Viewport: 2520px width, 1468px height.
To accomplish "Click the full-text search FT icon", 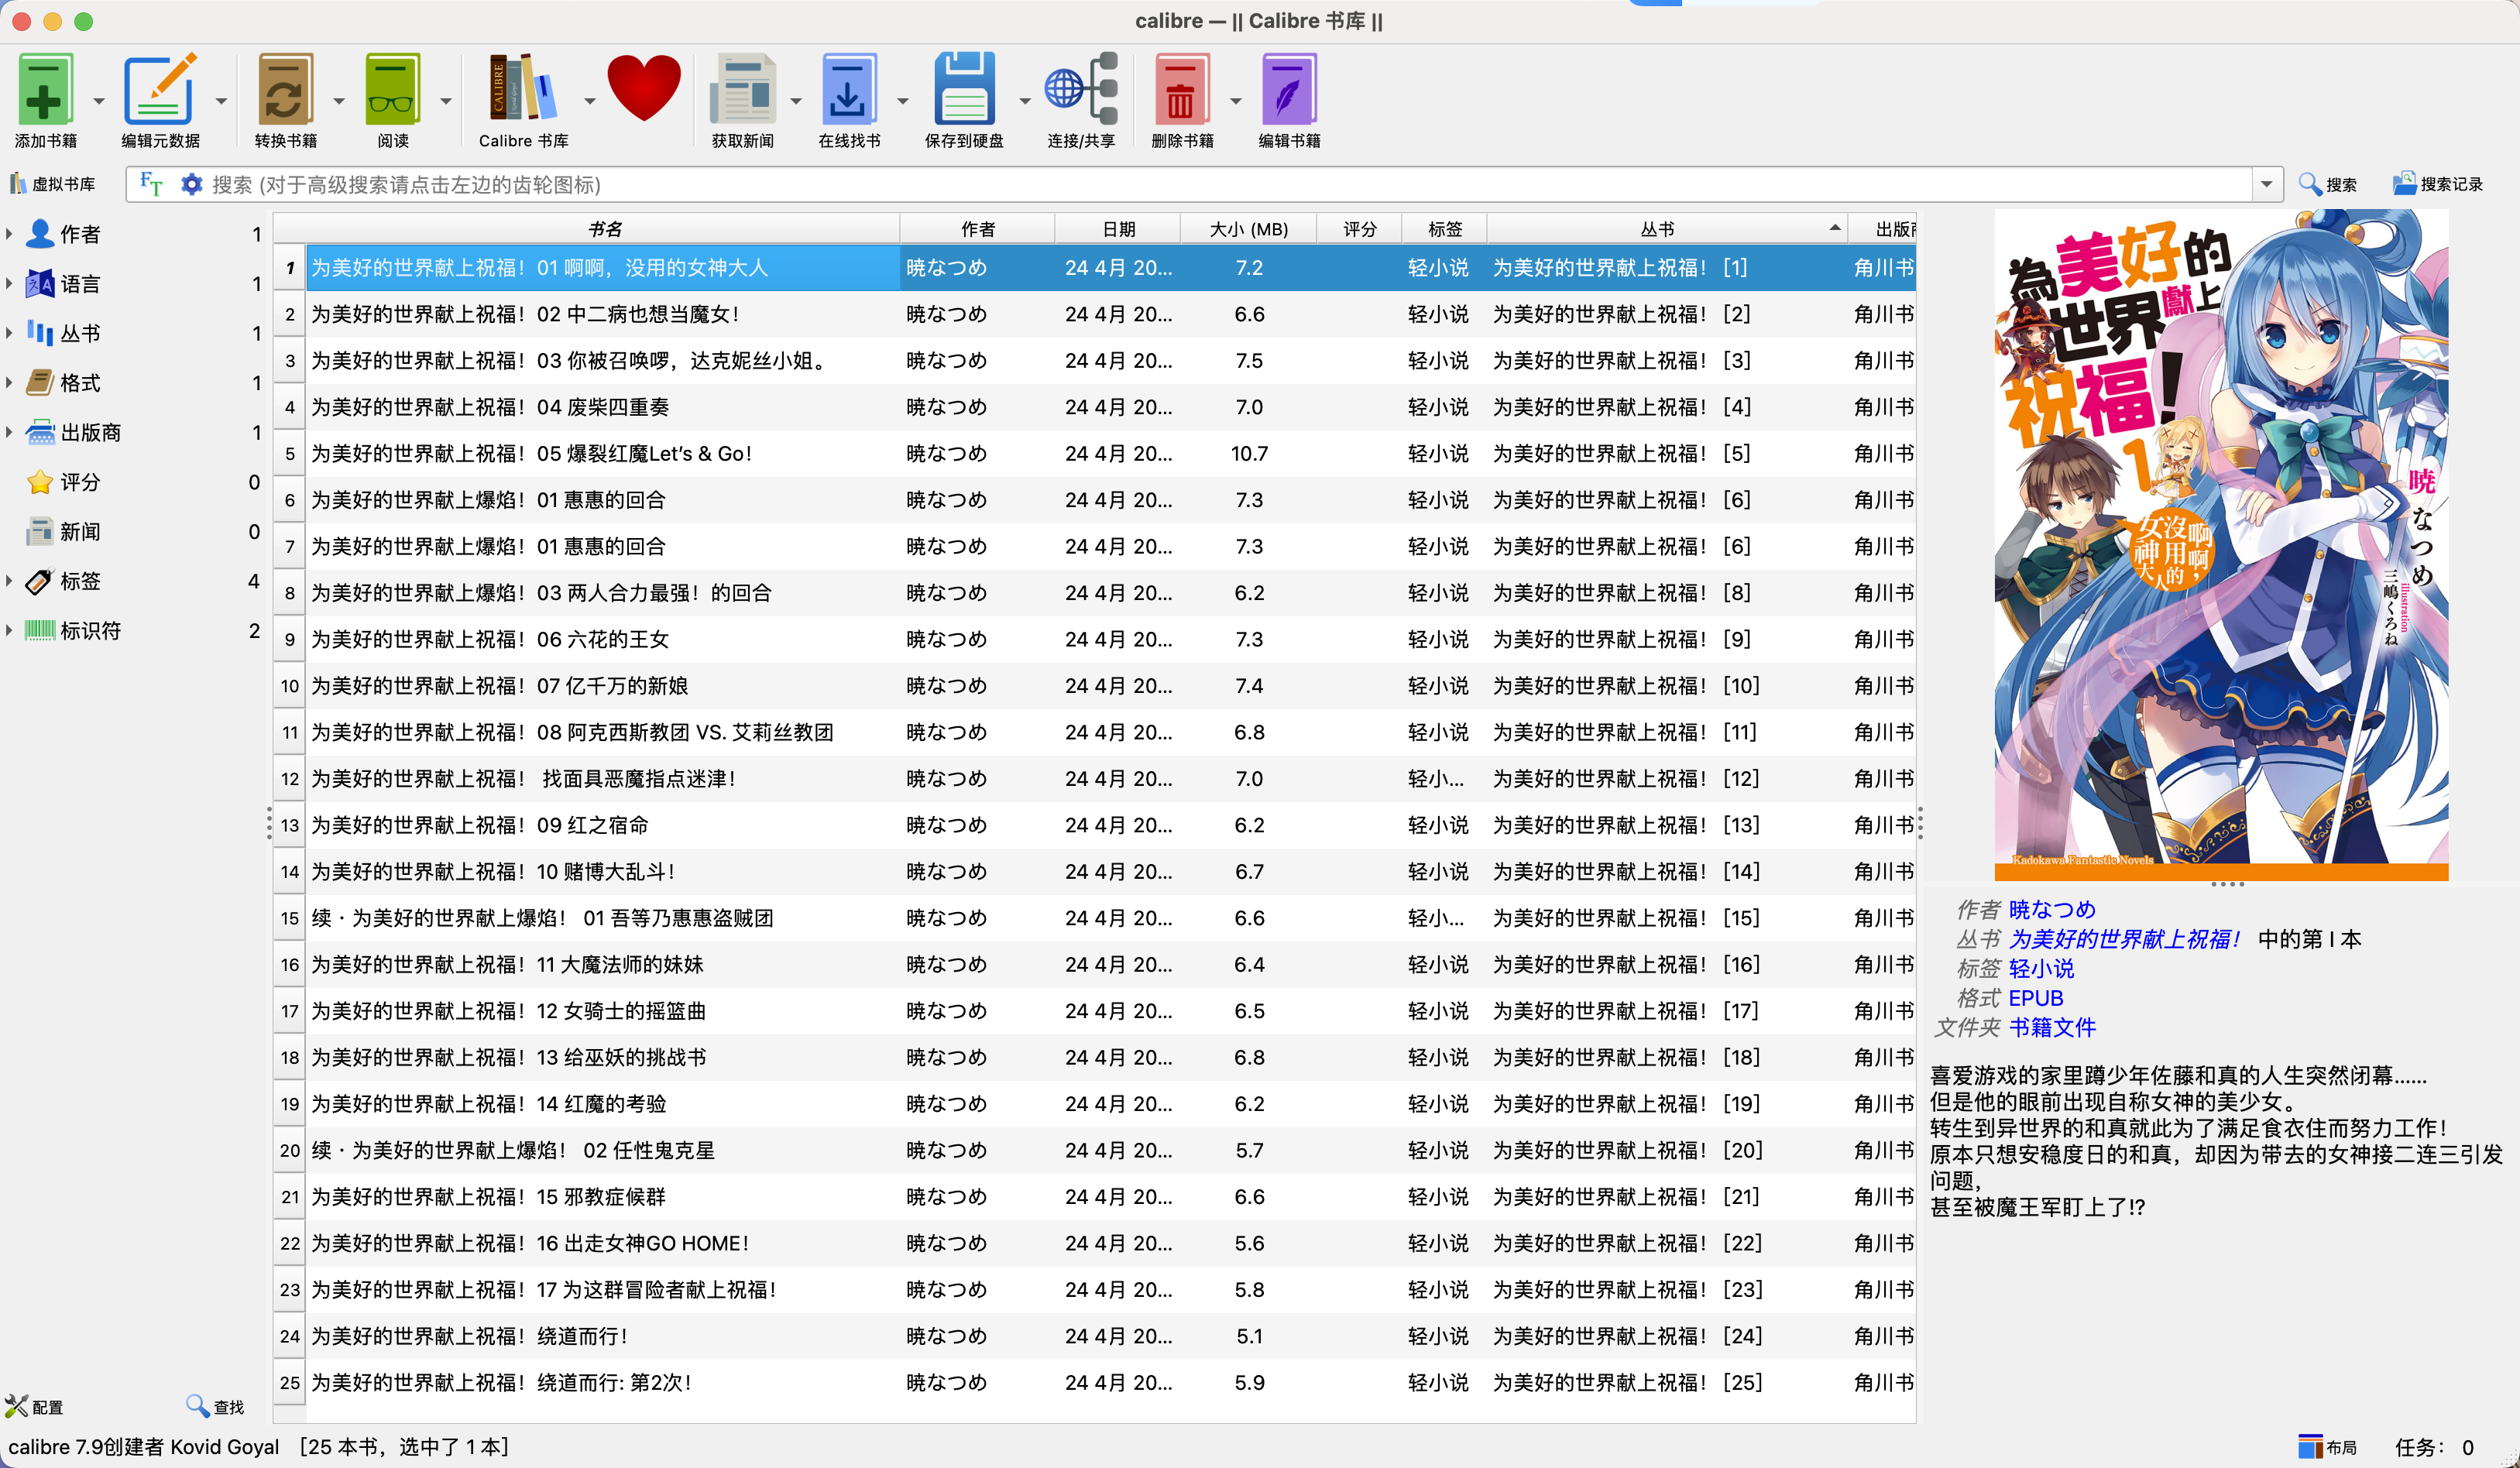I will coord(151,184).
